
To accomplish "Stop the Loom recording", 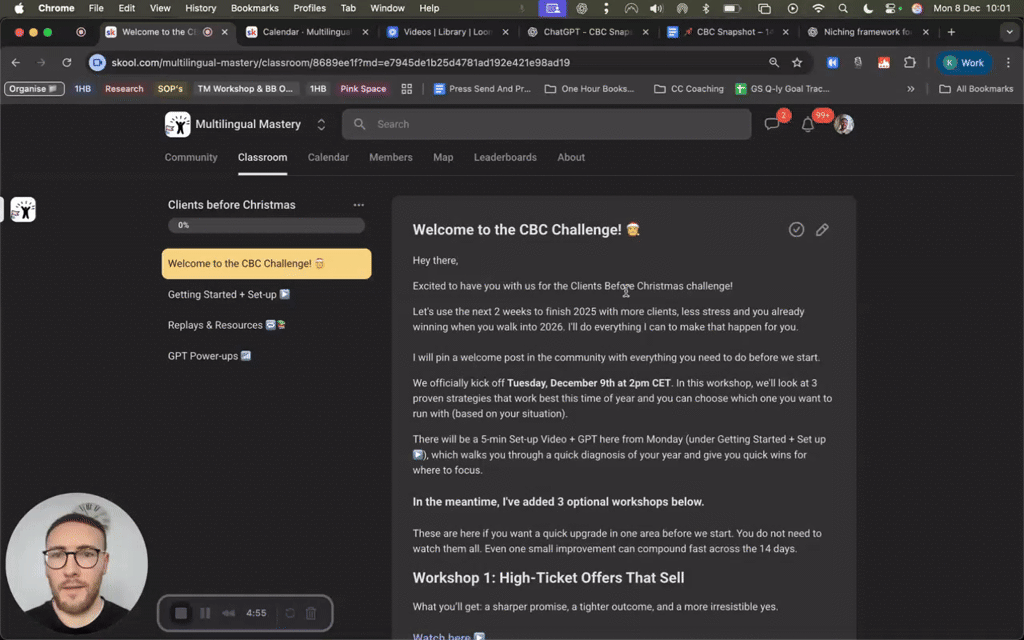I will [181, 613].
